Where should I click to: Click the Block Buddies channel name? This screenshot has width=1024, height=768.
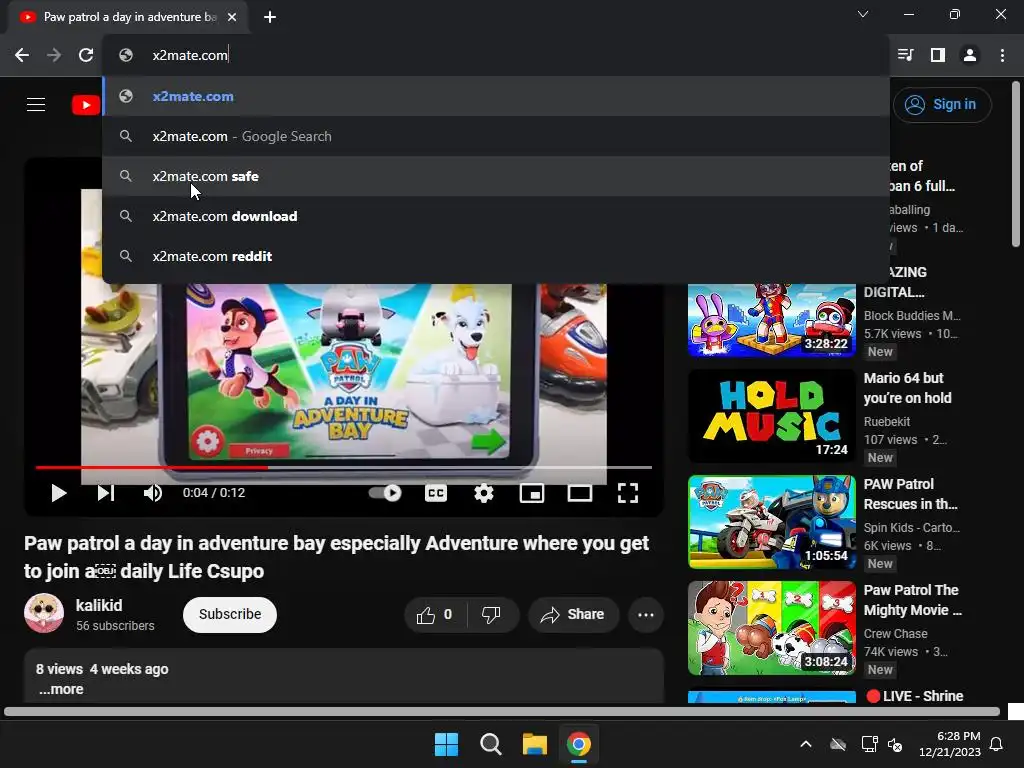click(912, 315)
